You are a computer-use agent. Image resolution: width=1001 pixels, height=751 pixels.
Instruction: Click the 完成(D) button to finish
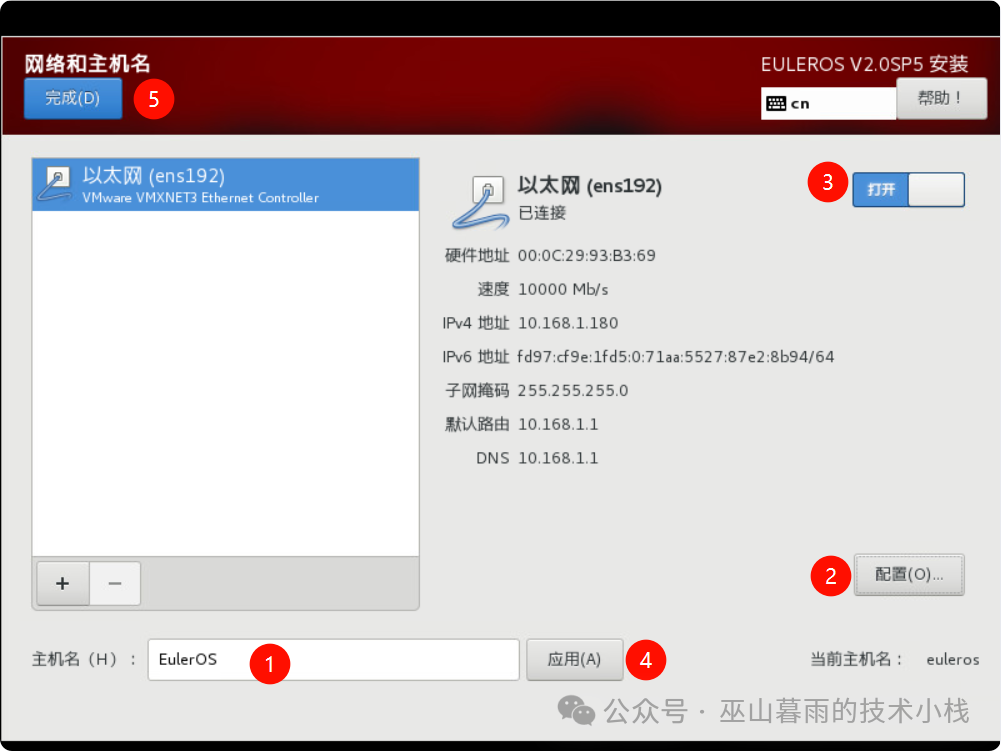coord(72,98)
